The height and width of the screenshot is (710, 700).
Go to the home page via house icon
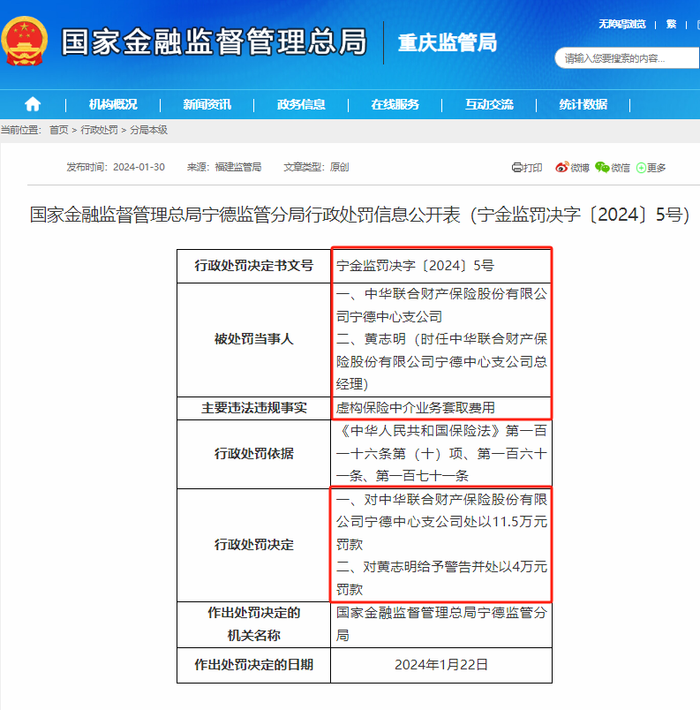(x=33, y=104)
